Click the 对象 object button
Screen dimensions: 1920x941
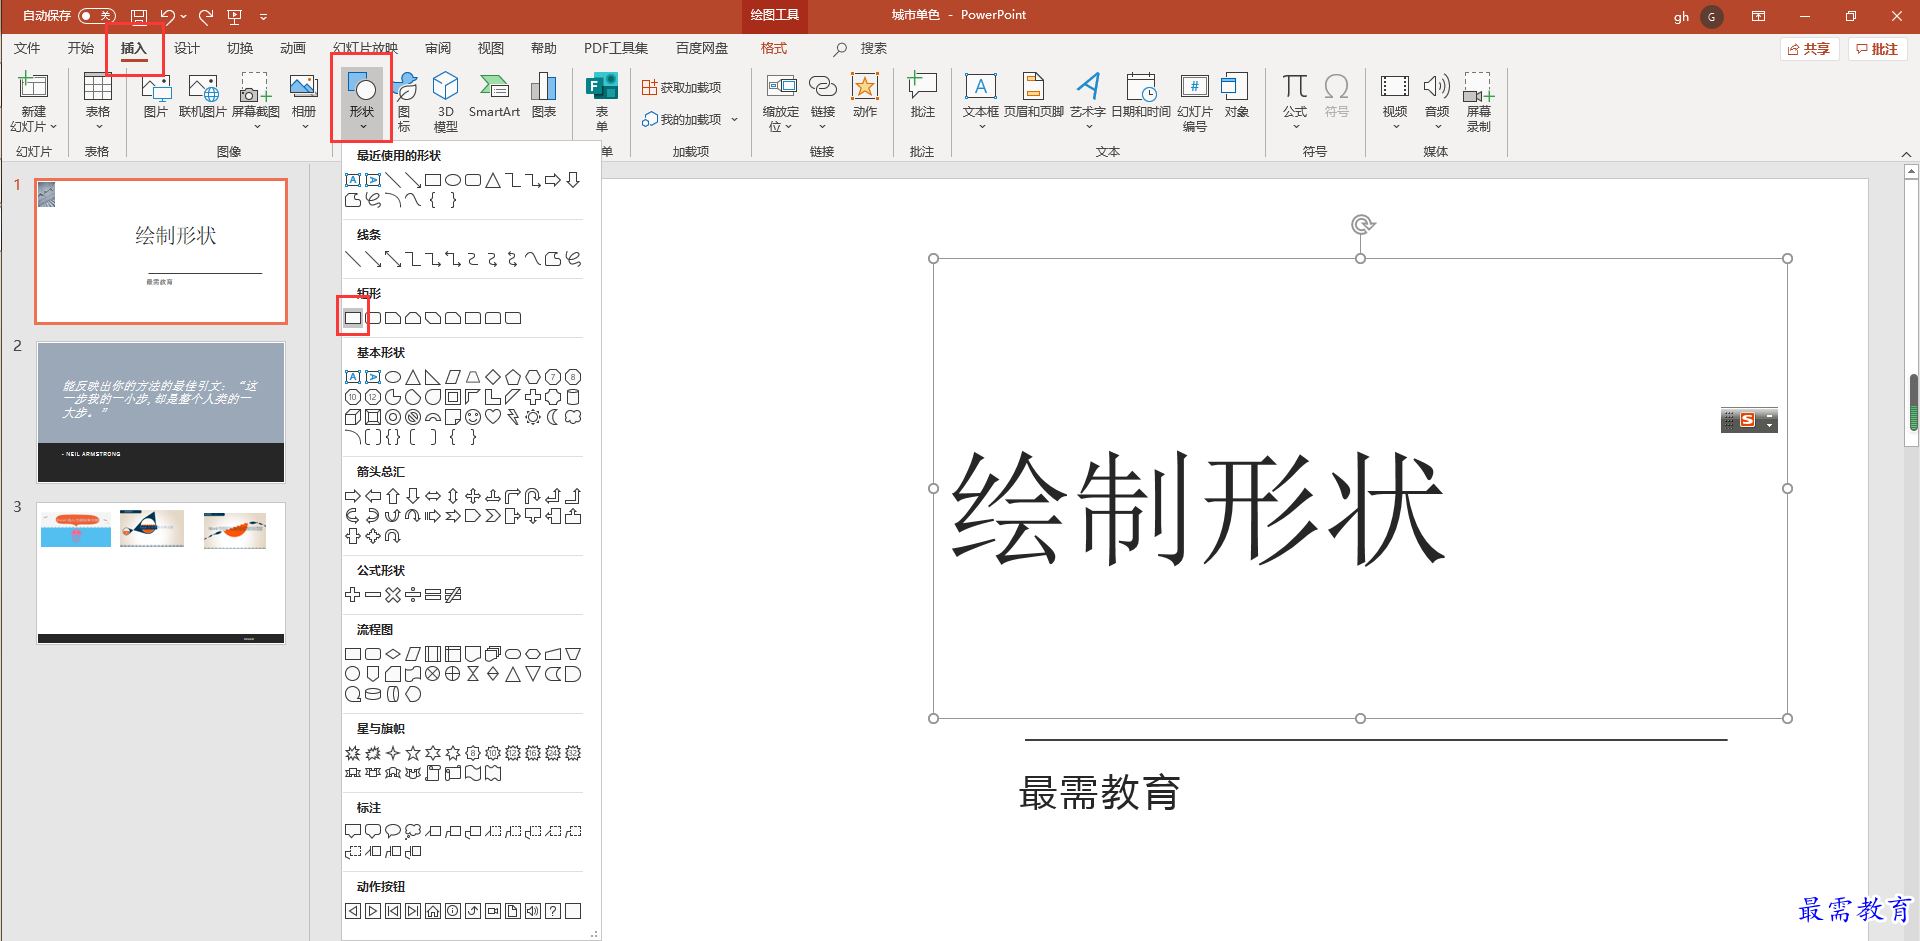[x=1237, y=96]
